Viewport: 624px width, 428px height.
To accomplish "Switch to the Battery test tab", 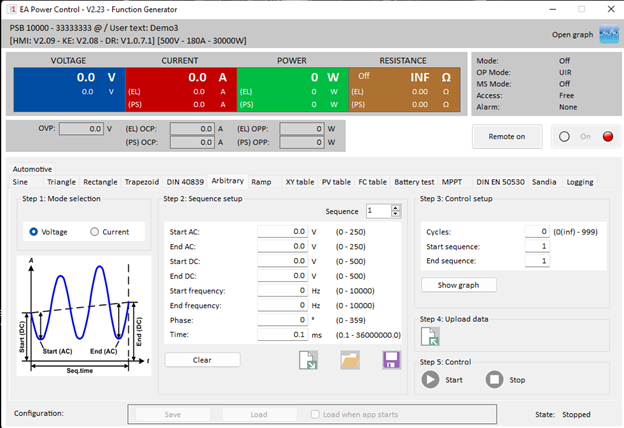I will click(x=414, y=182).
